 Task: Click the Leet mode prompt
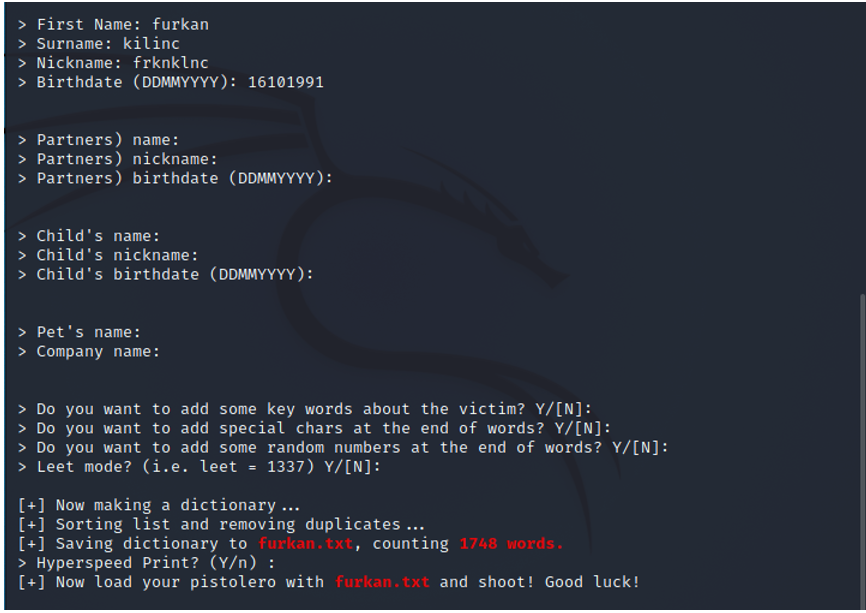pos(199,467)
